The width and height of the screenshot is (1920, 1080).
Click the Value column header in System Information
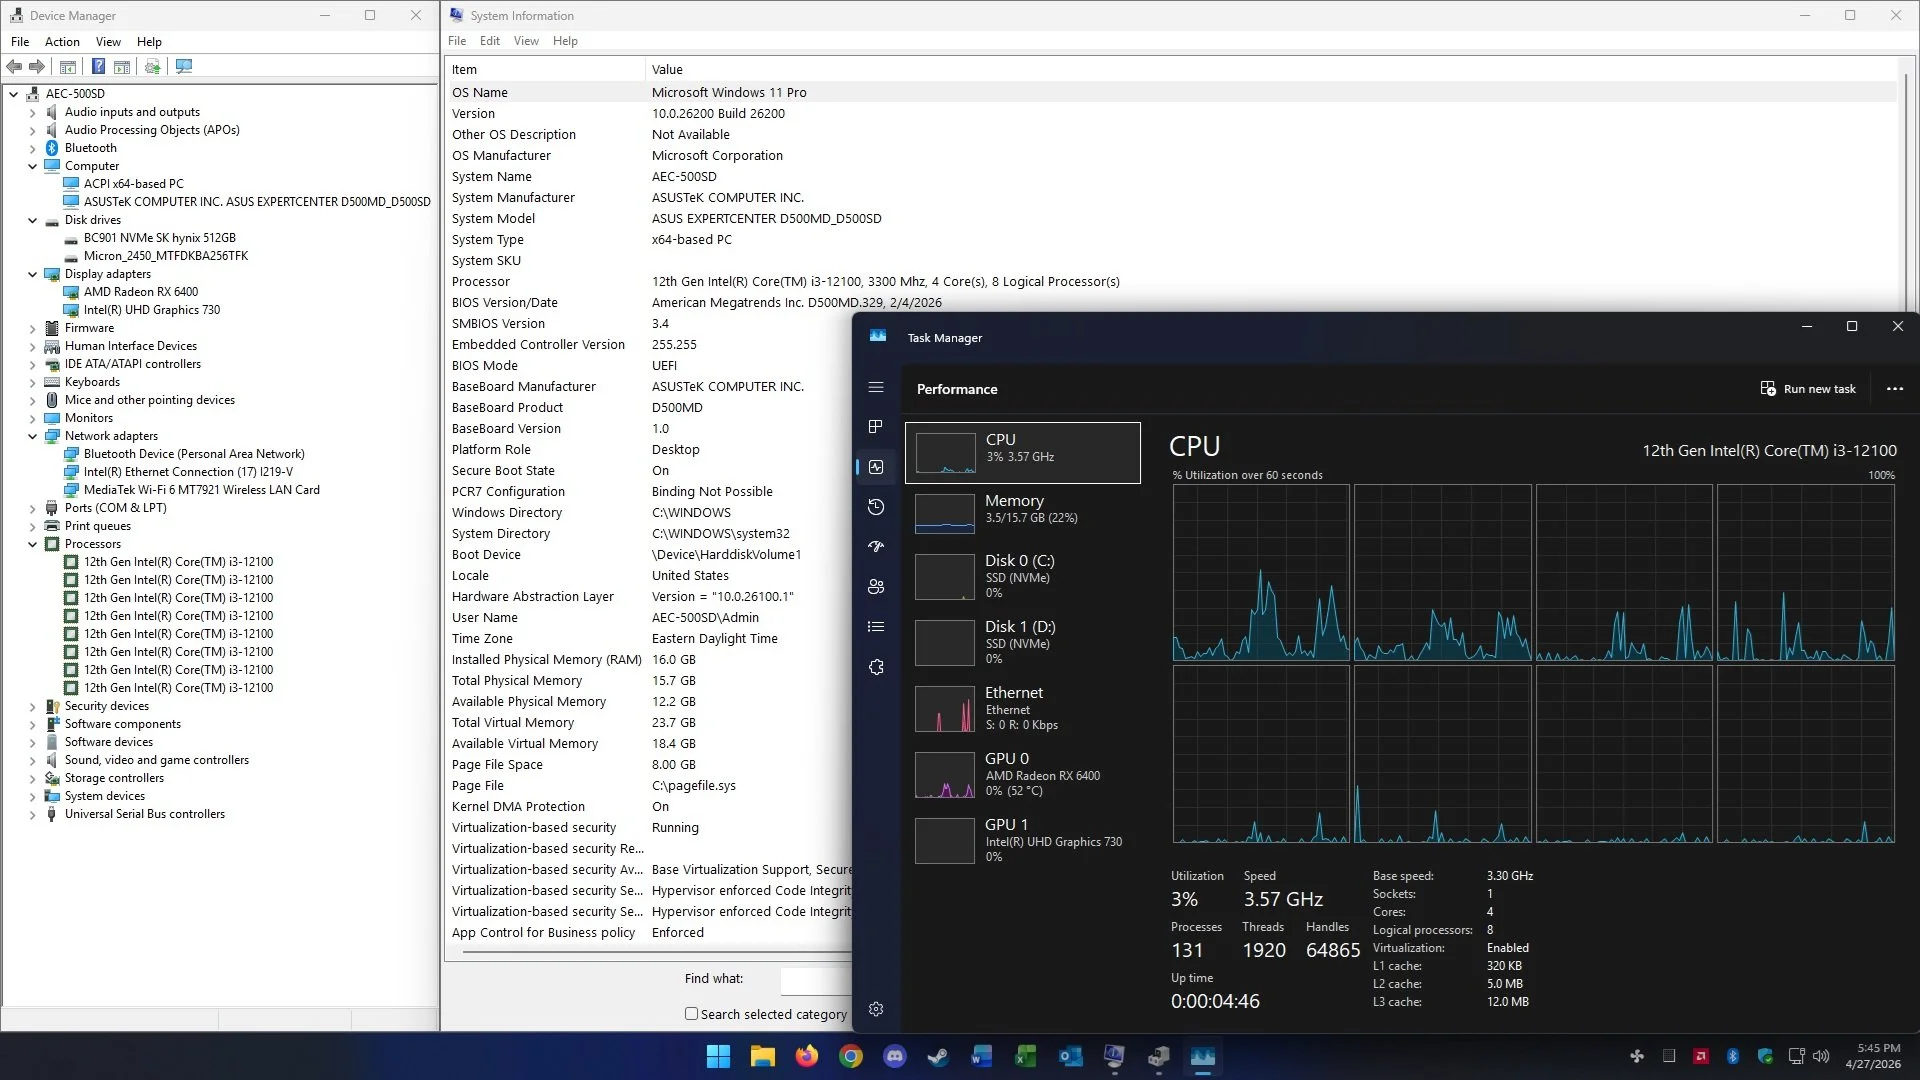click(1270, 70)
